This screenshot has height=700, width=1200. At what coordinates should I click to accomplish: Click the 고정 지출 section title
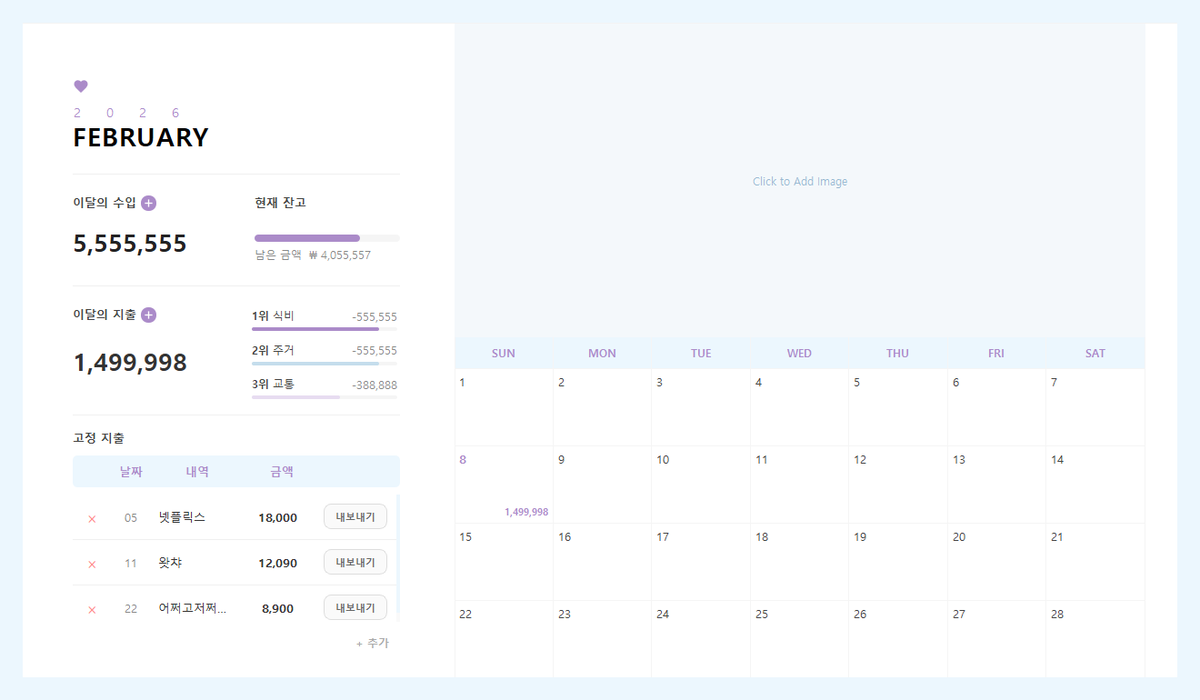click(99, 438)
